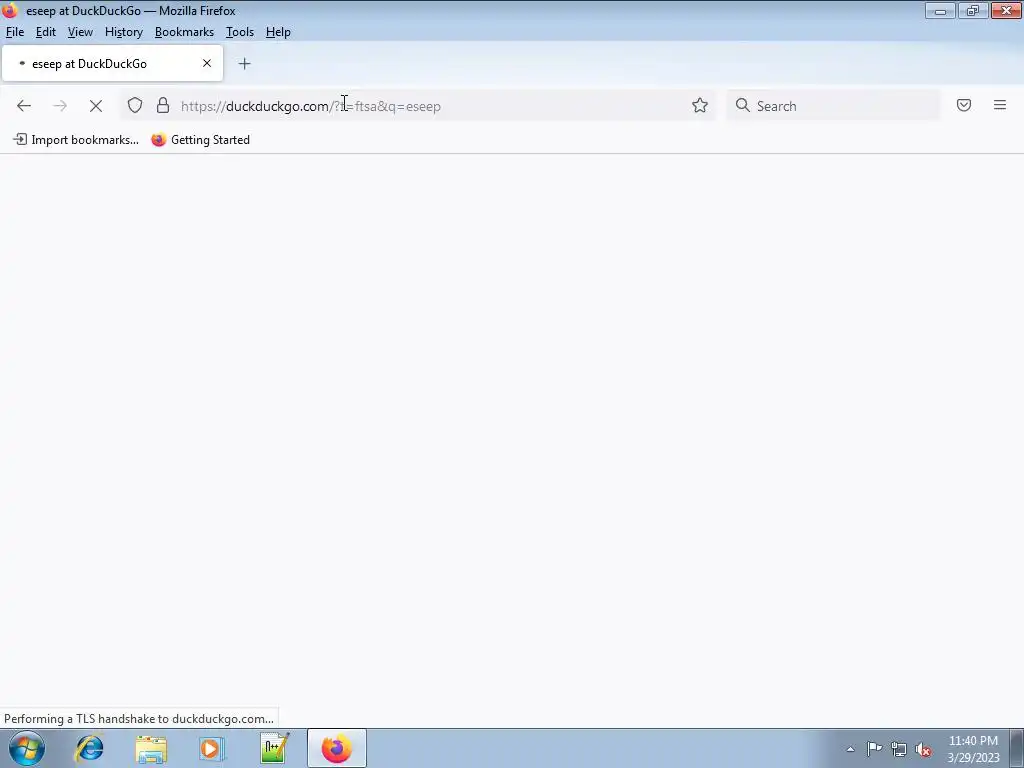Go back using the back arrow
Screen dimensions: 1024x768
pyautogui.click(x=24, y=106)
